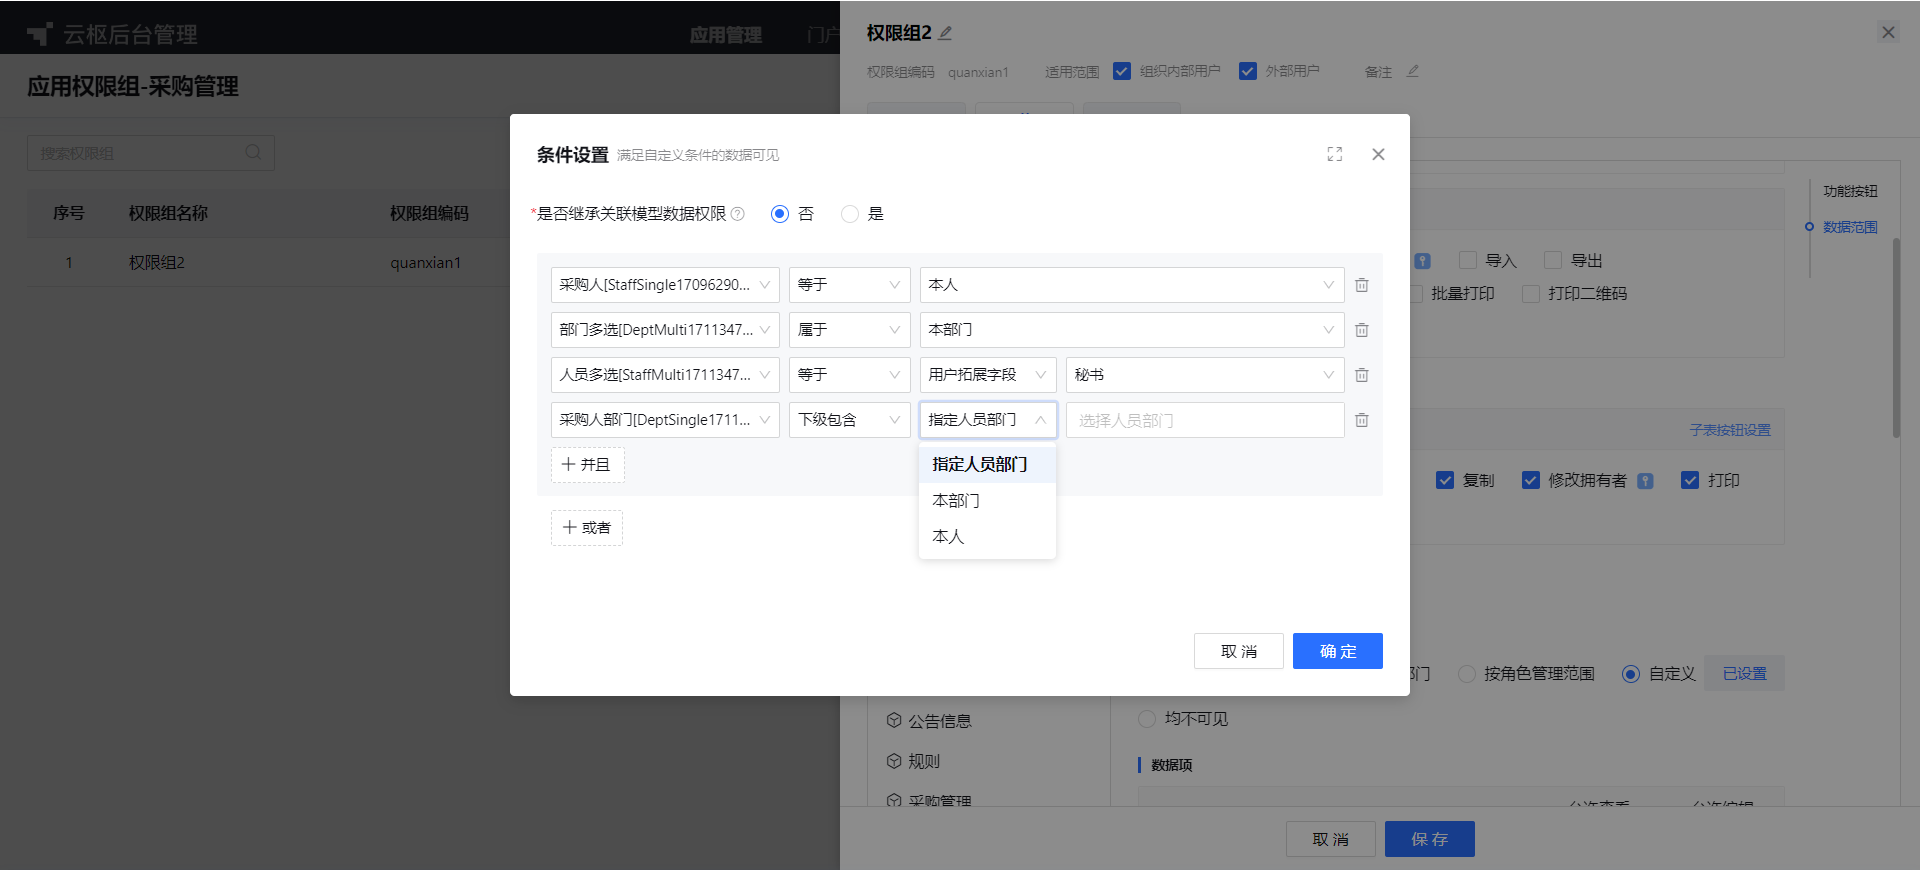Toggle the 打印二维码 checkbox

[x=1530, y=293]
